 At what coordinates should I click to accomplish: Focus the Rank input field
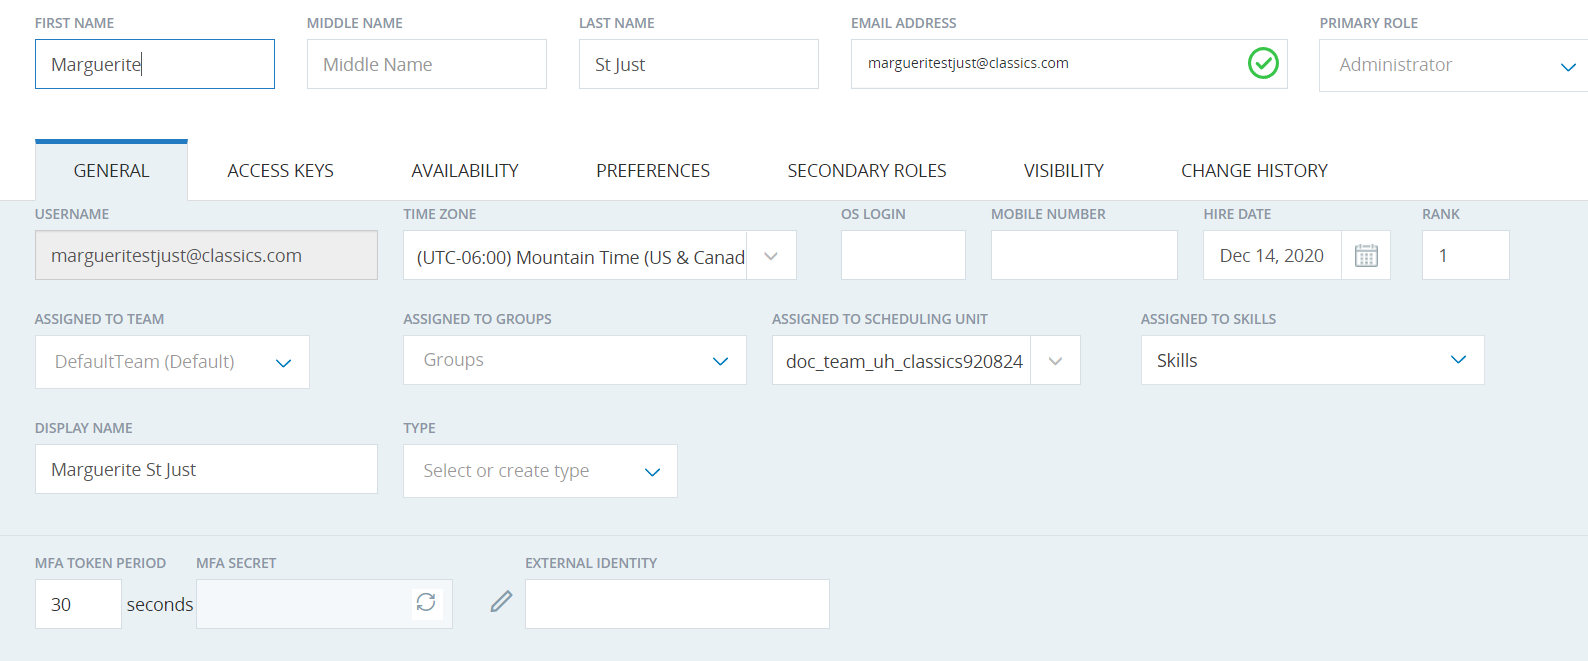[x=1466, y=255]
